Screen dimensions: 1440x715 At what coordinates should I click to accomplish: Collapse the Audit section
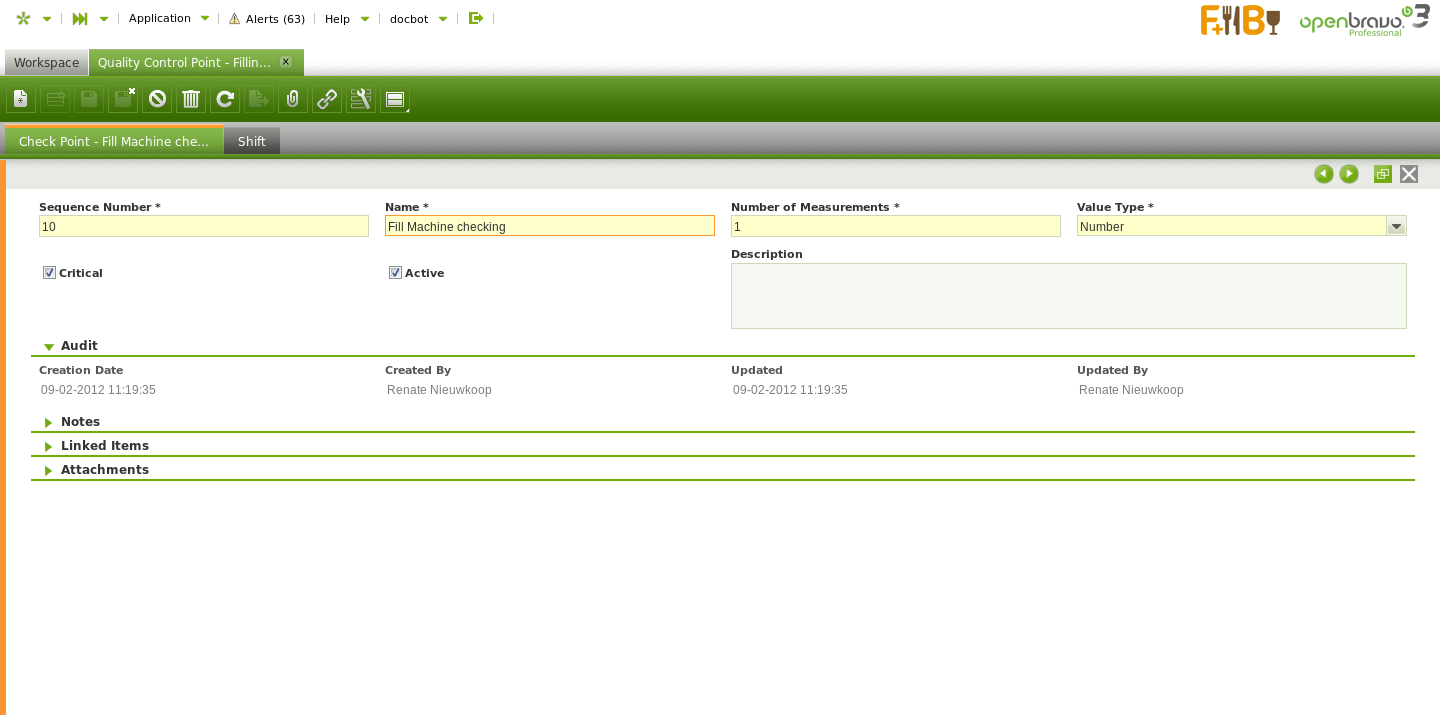click(78, 346)
